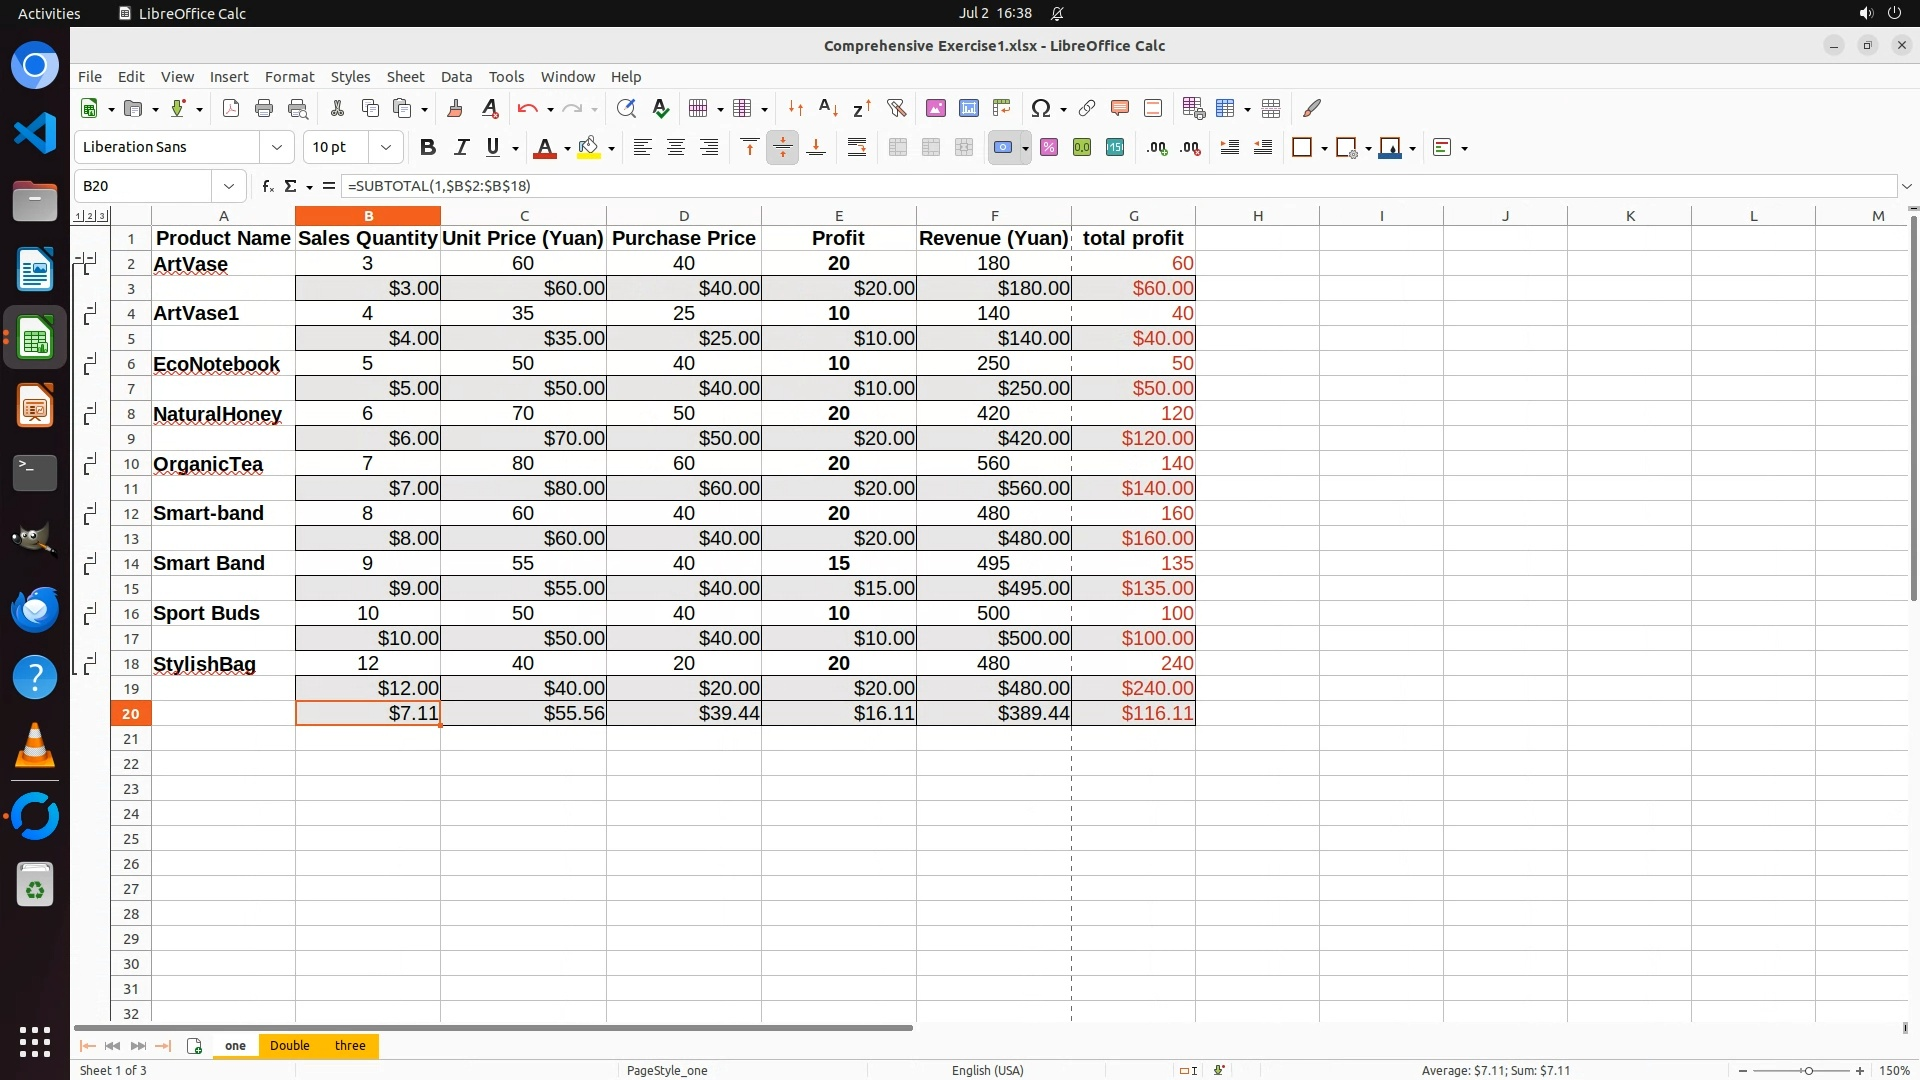Image resolution: width=1920 pixels, height=1080 pixels.
Task: Open the font name dropdown
Action: [277, 147]
